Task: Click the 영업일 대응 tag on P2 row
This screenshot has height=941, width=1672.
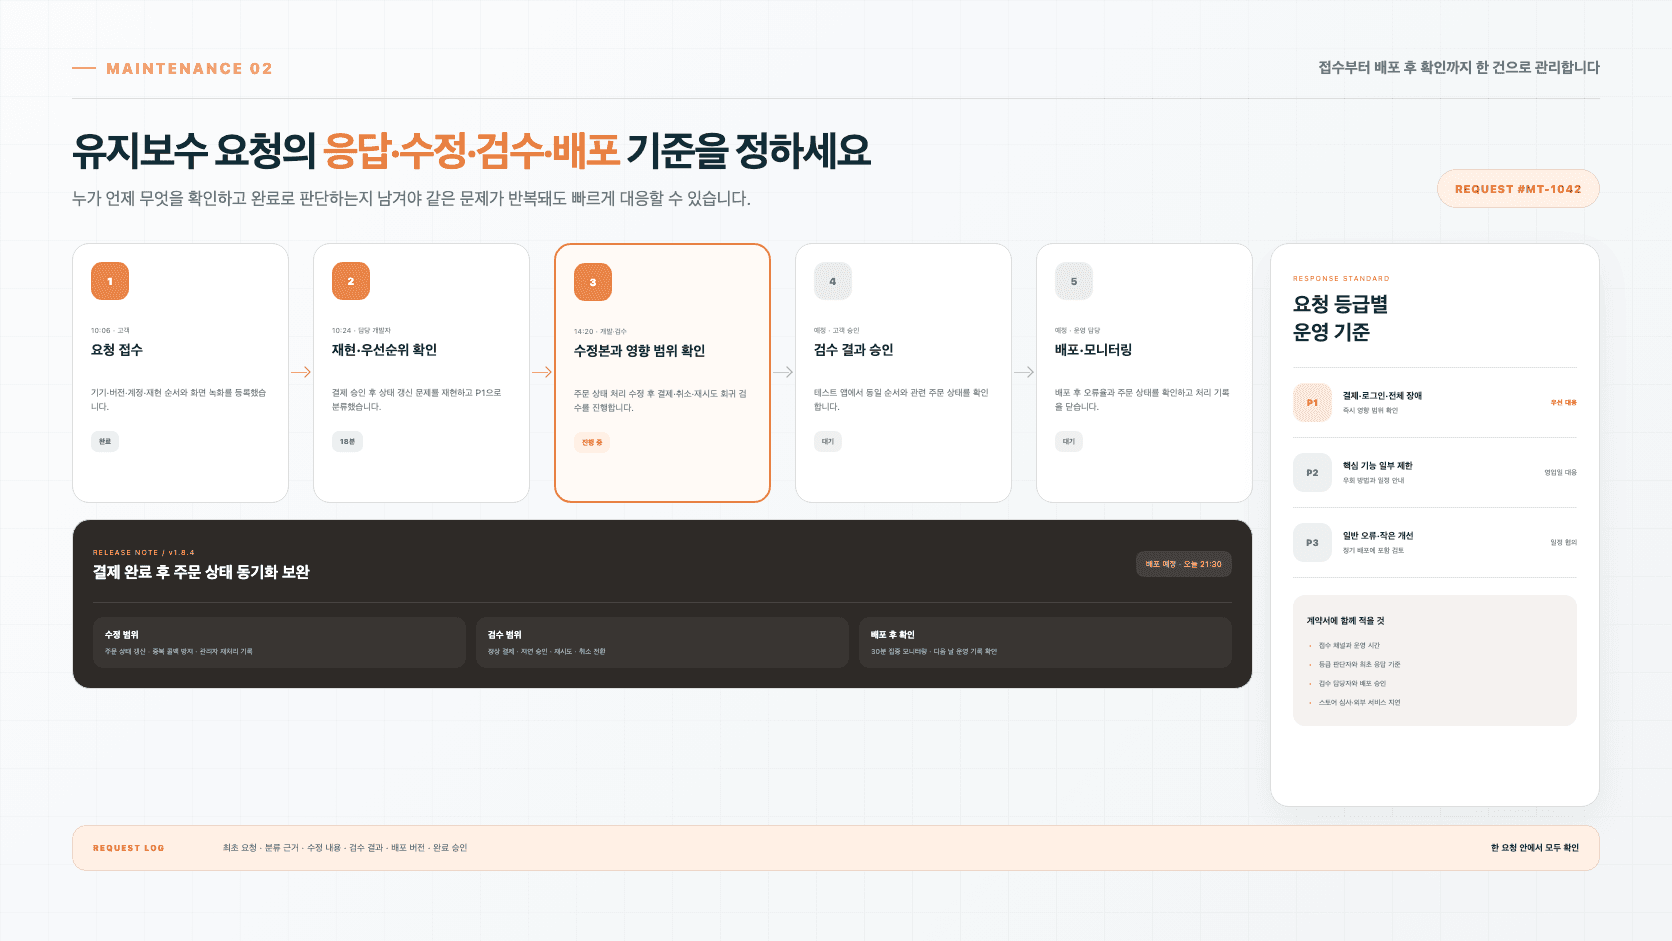Action: coord(1560,473)
